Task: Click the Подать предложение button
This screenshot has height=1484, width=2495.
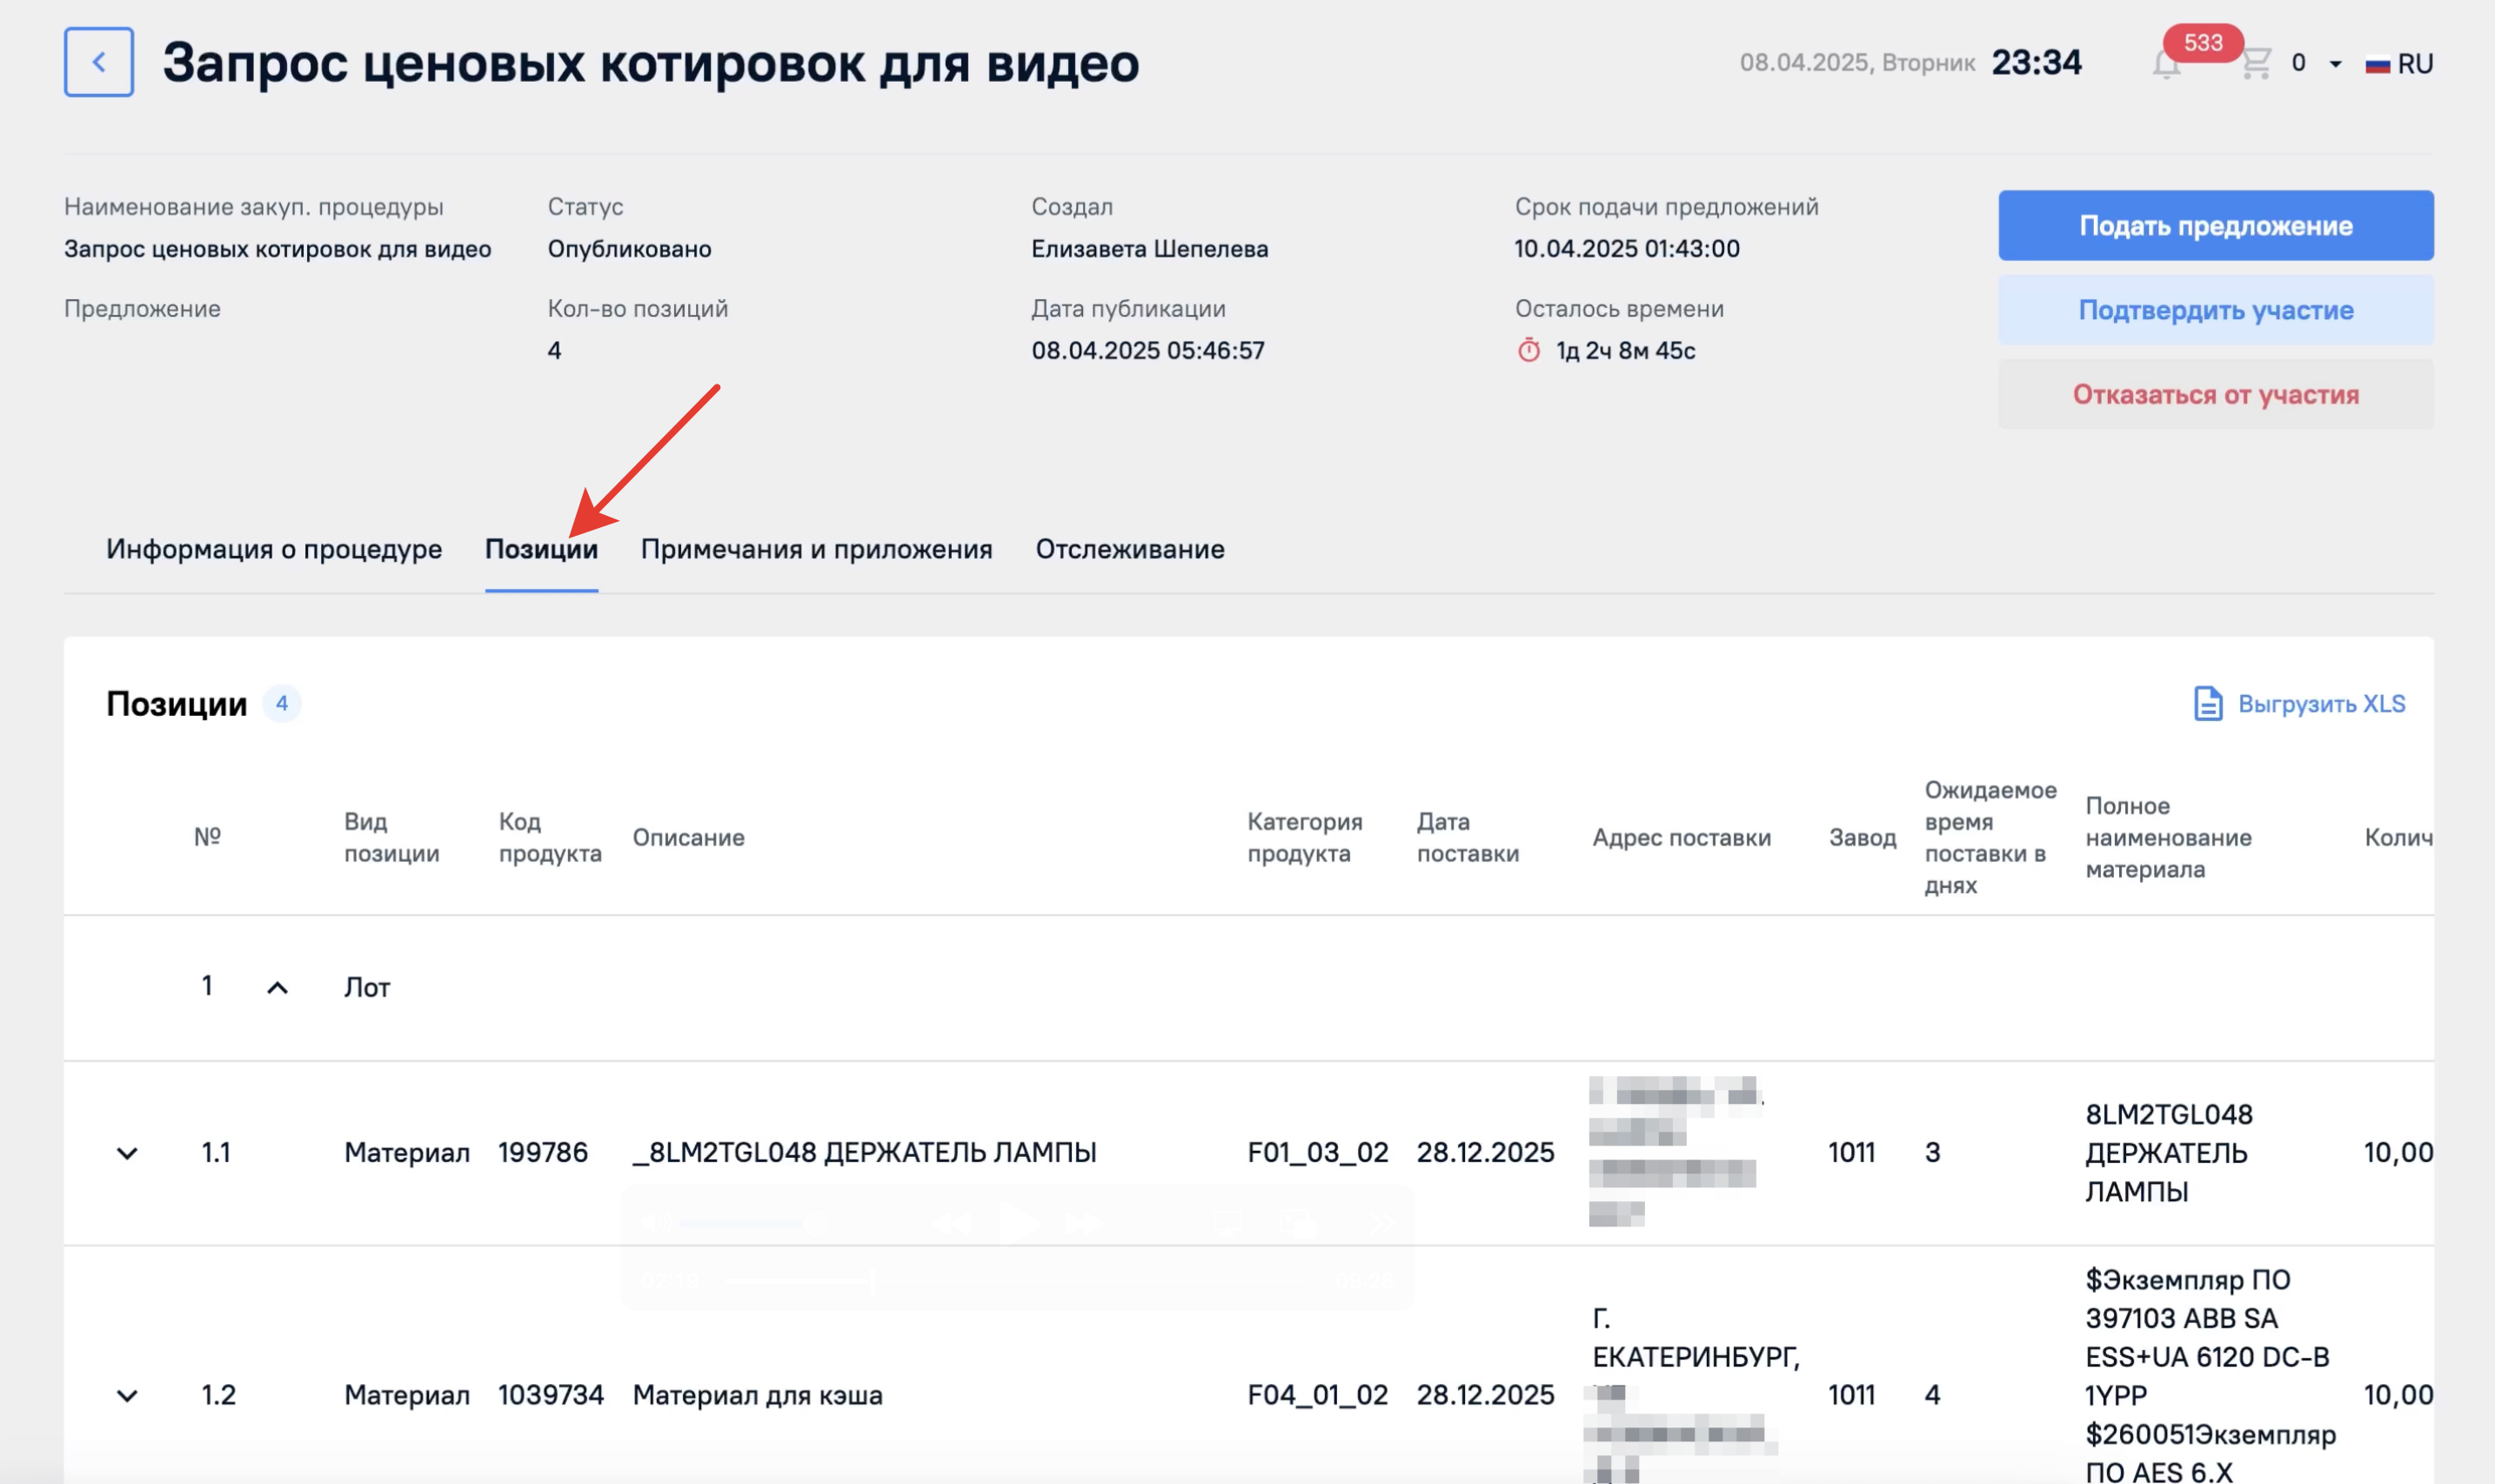Action: (2215, 226)
